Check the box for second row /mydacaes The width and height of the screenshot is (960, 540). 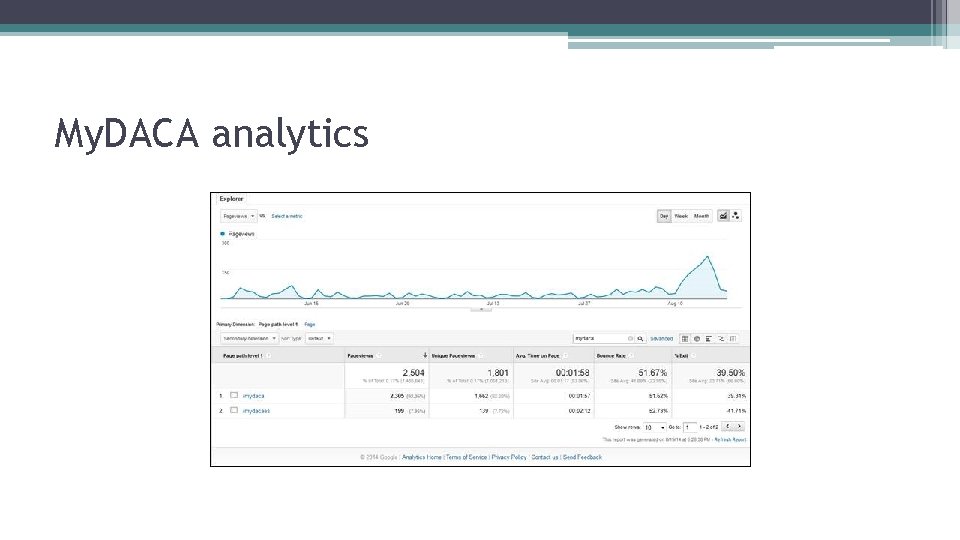(234, 410)
